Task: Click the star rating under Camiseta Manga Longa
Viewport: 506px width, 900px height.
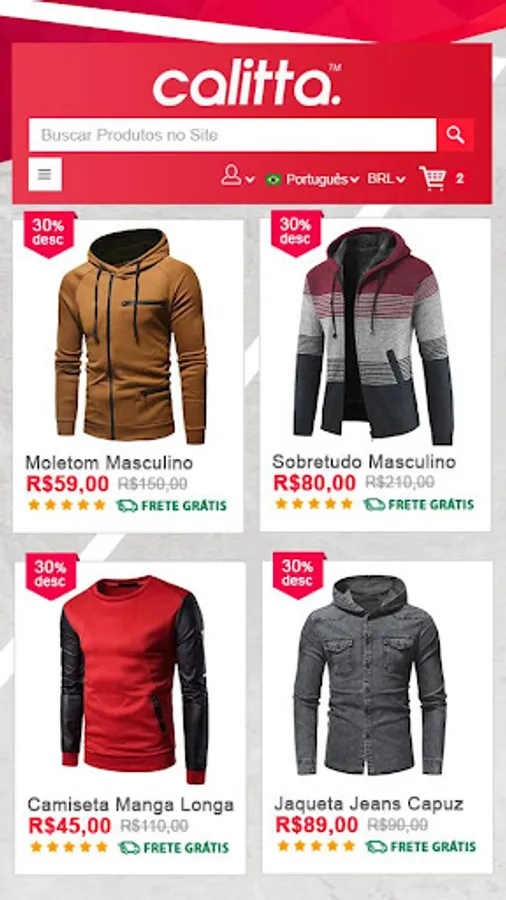Action: (x=69, y=847)
